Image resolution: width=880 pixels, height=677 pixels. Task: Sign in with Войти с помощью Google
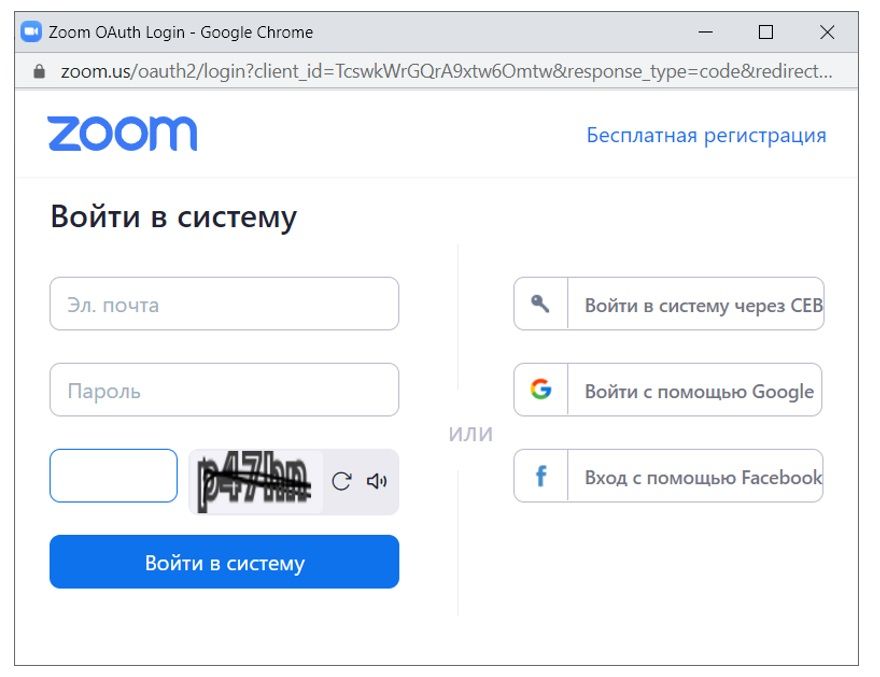tap(668, 390)
